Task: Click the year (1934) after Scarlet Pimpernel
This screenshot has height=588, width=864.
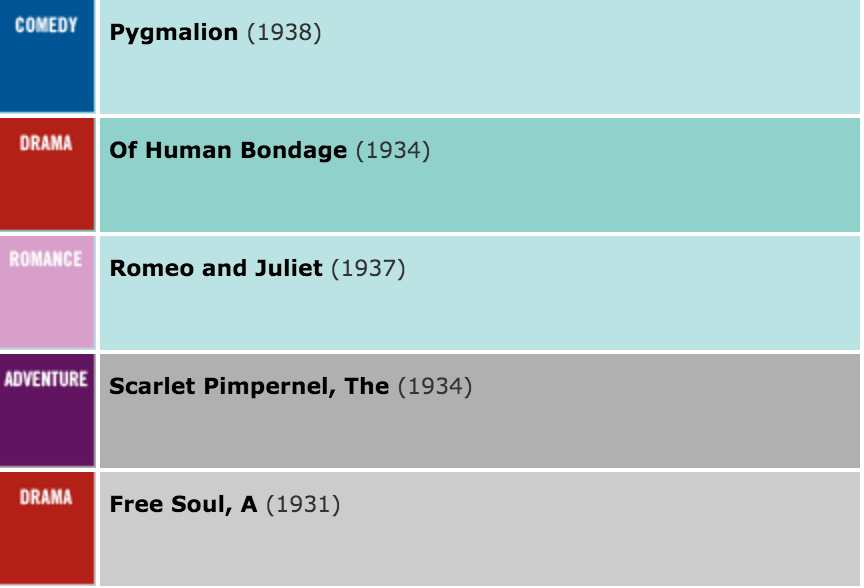Action: [x=434, y=387]
